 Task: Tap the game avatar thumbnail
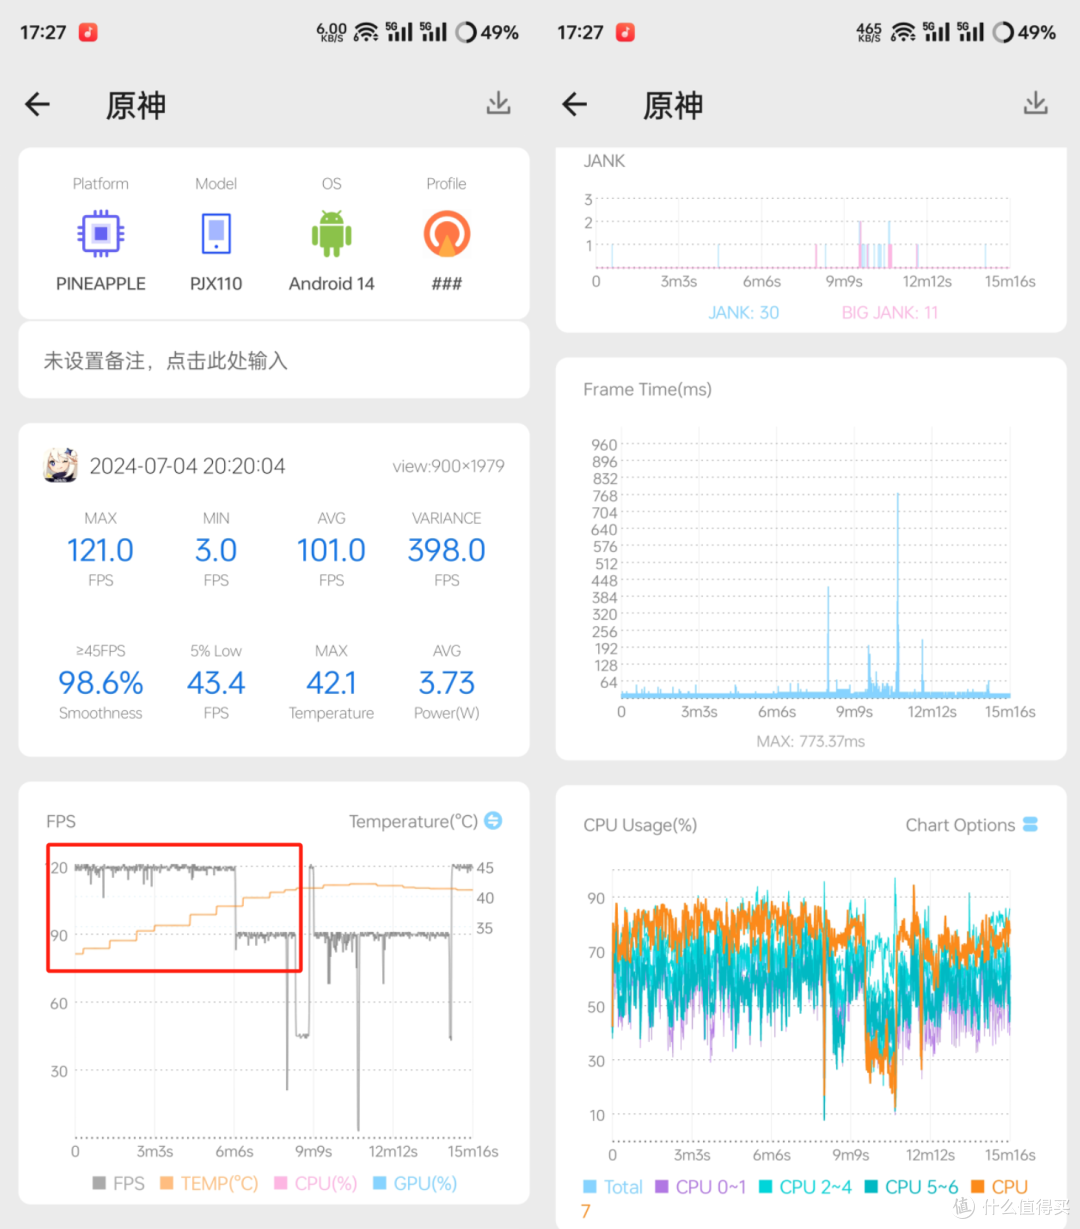coord(61,465)
